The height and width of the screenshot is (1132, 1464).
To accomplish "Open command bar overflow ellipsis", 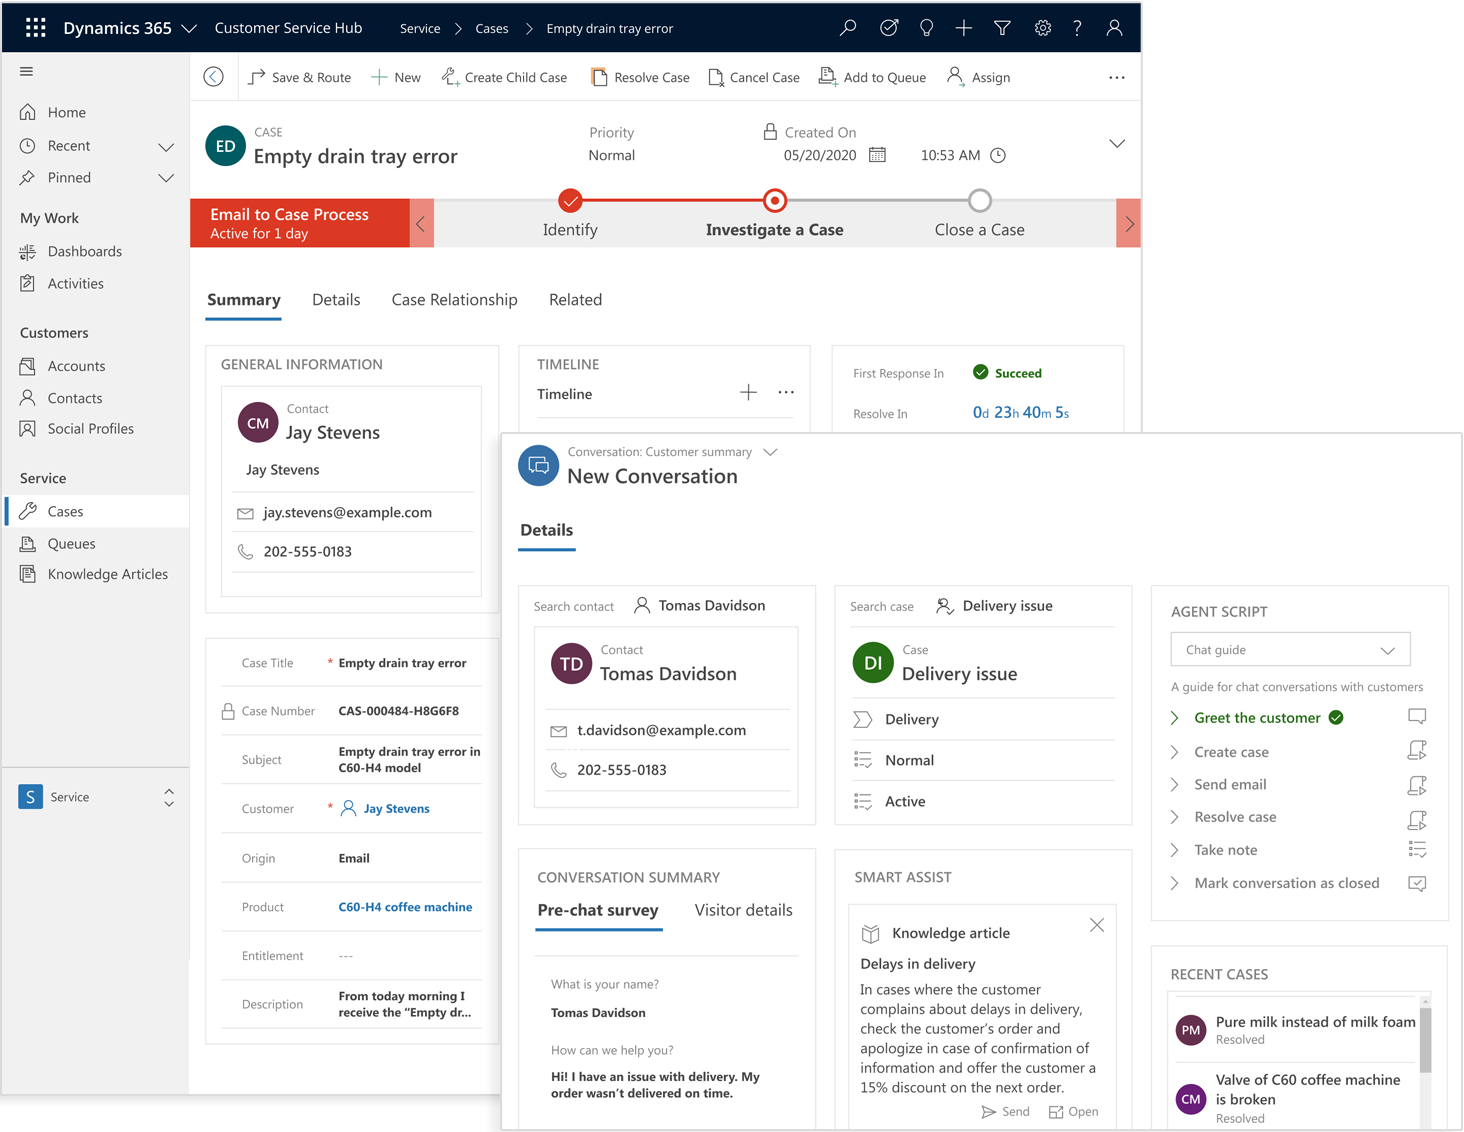I will click(1117, 77).
